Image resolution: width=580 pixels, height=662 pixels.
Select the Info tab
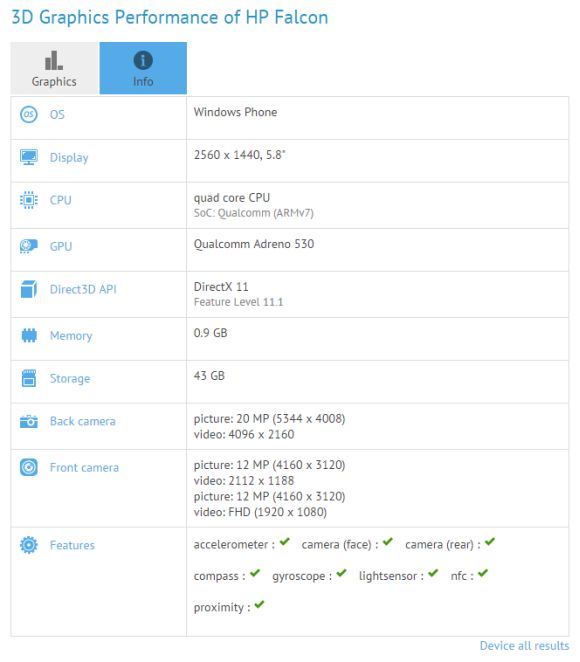143,68
